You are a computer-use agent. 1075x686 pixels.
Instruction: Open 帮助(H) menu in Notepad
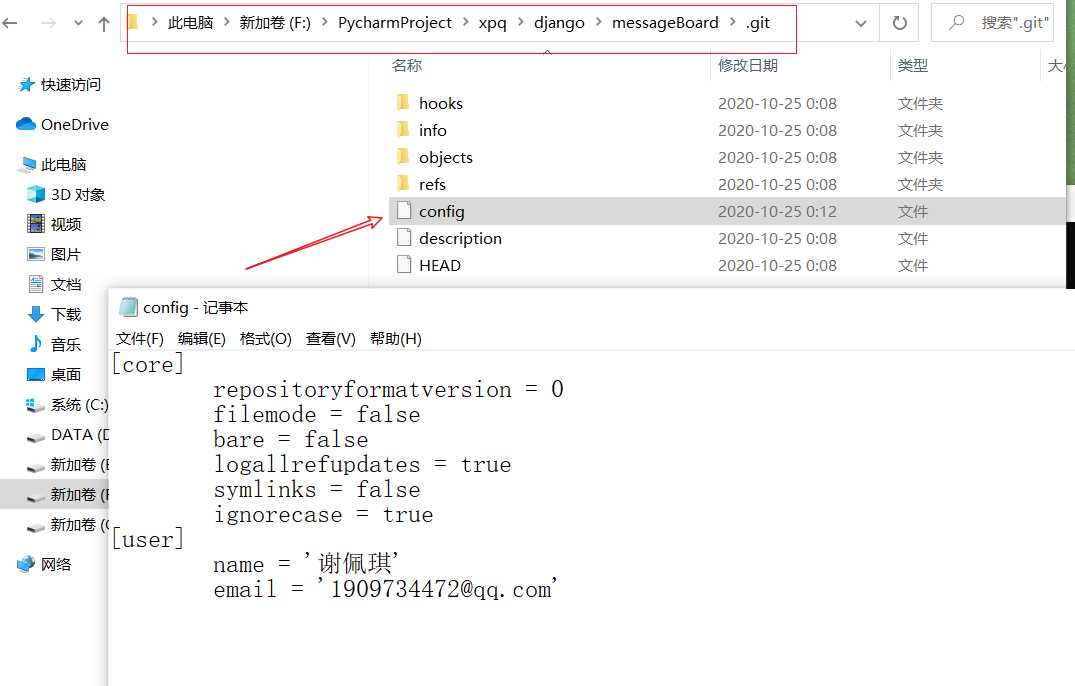pyautogui.click(x=396, y=339)
